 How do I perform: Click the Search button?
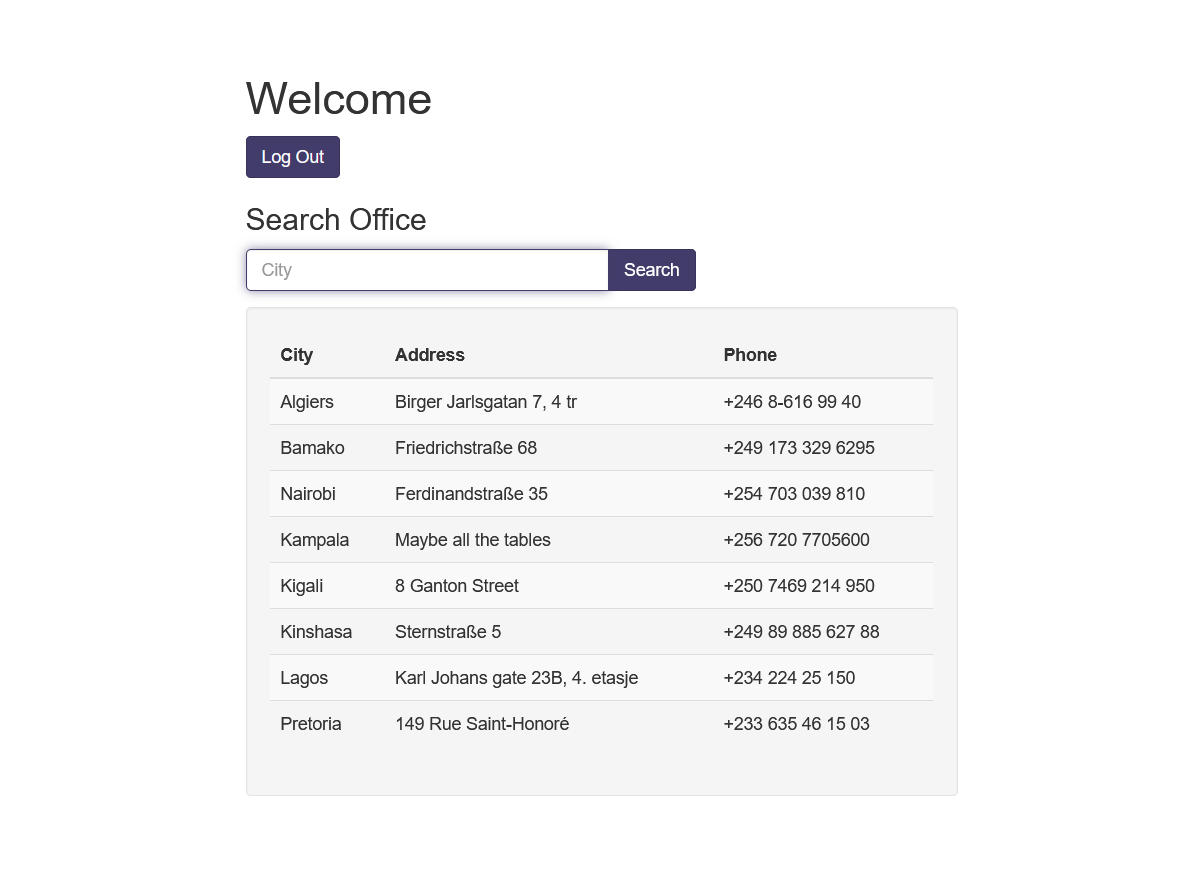coord(652,270)
